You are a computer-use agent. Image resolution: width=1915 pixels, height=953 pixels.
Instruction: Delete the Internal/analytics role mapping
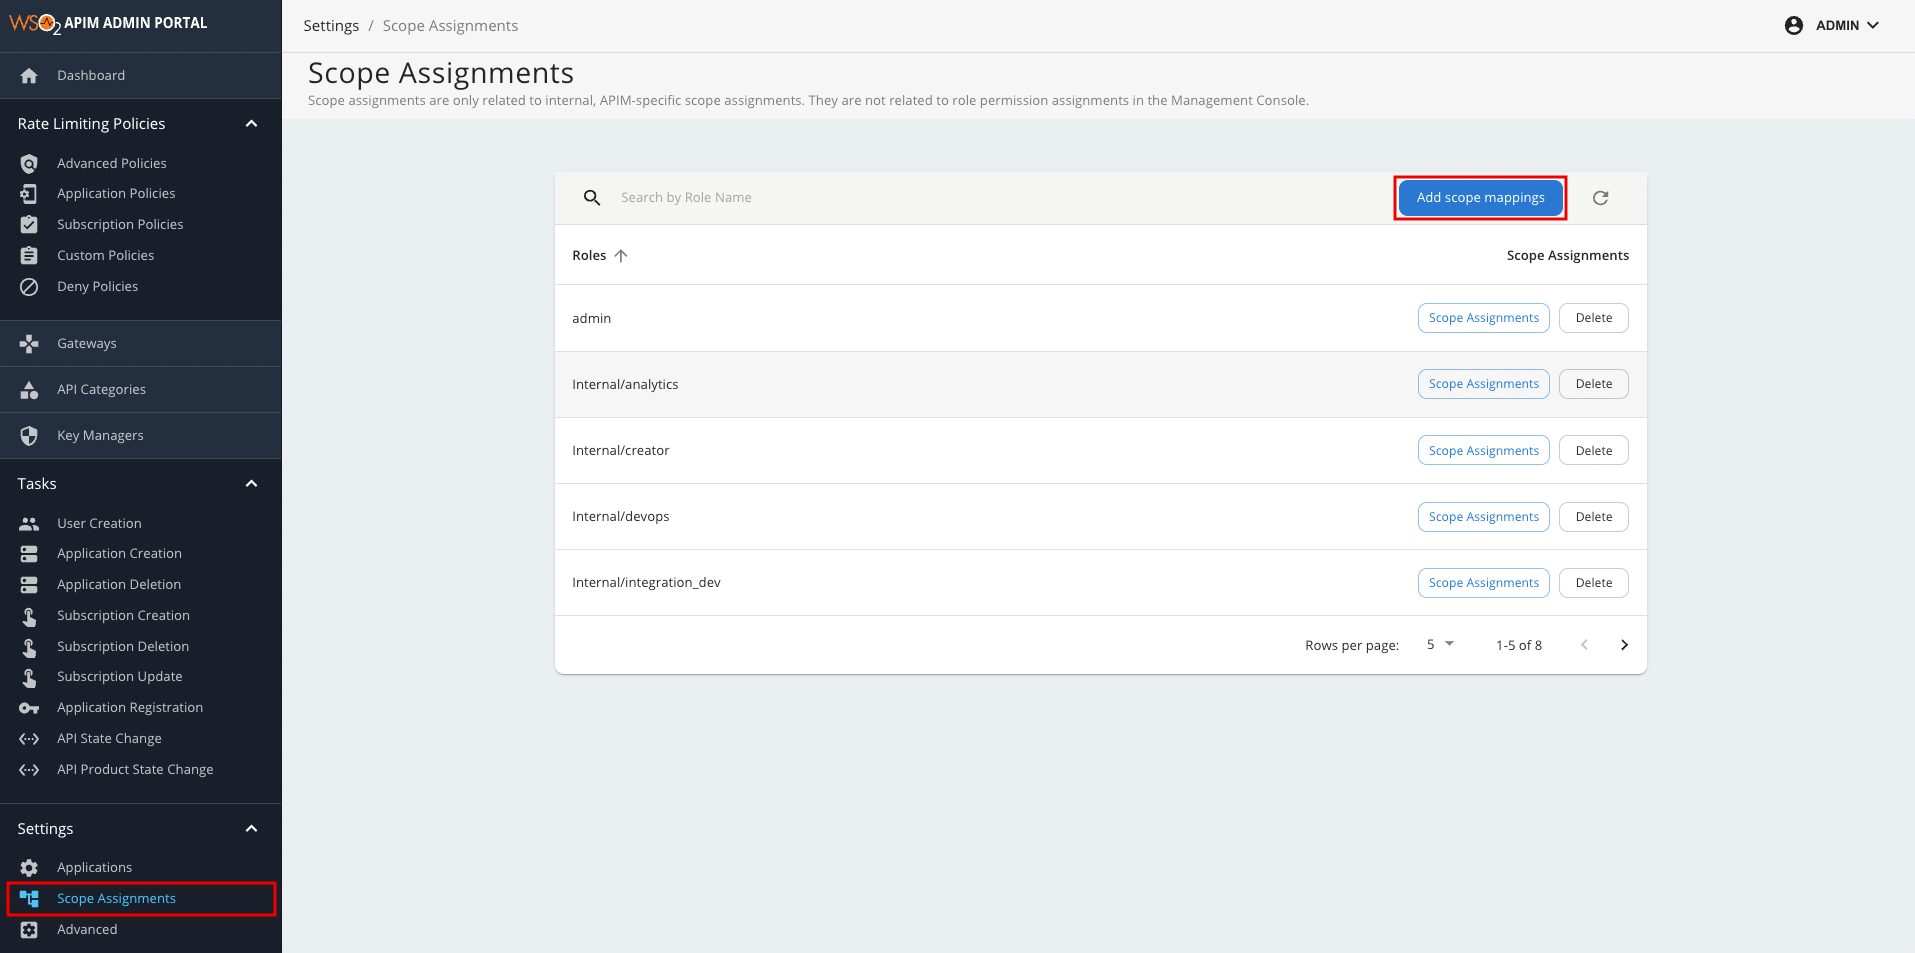click(1593, 383)
